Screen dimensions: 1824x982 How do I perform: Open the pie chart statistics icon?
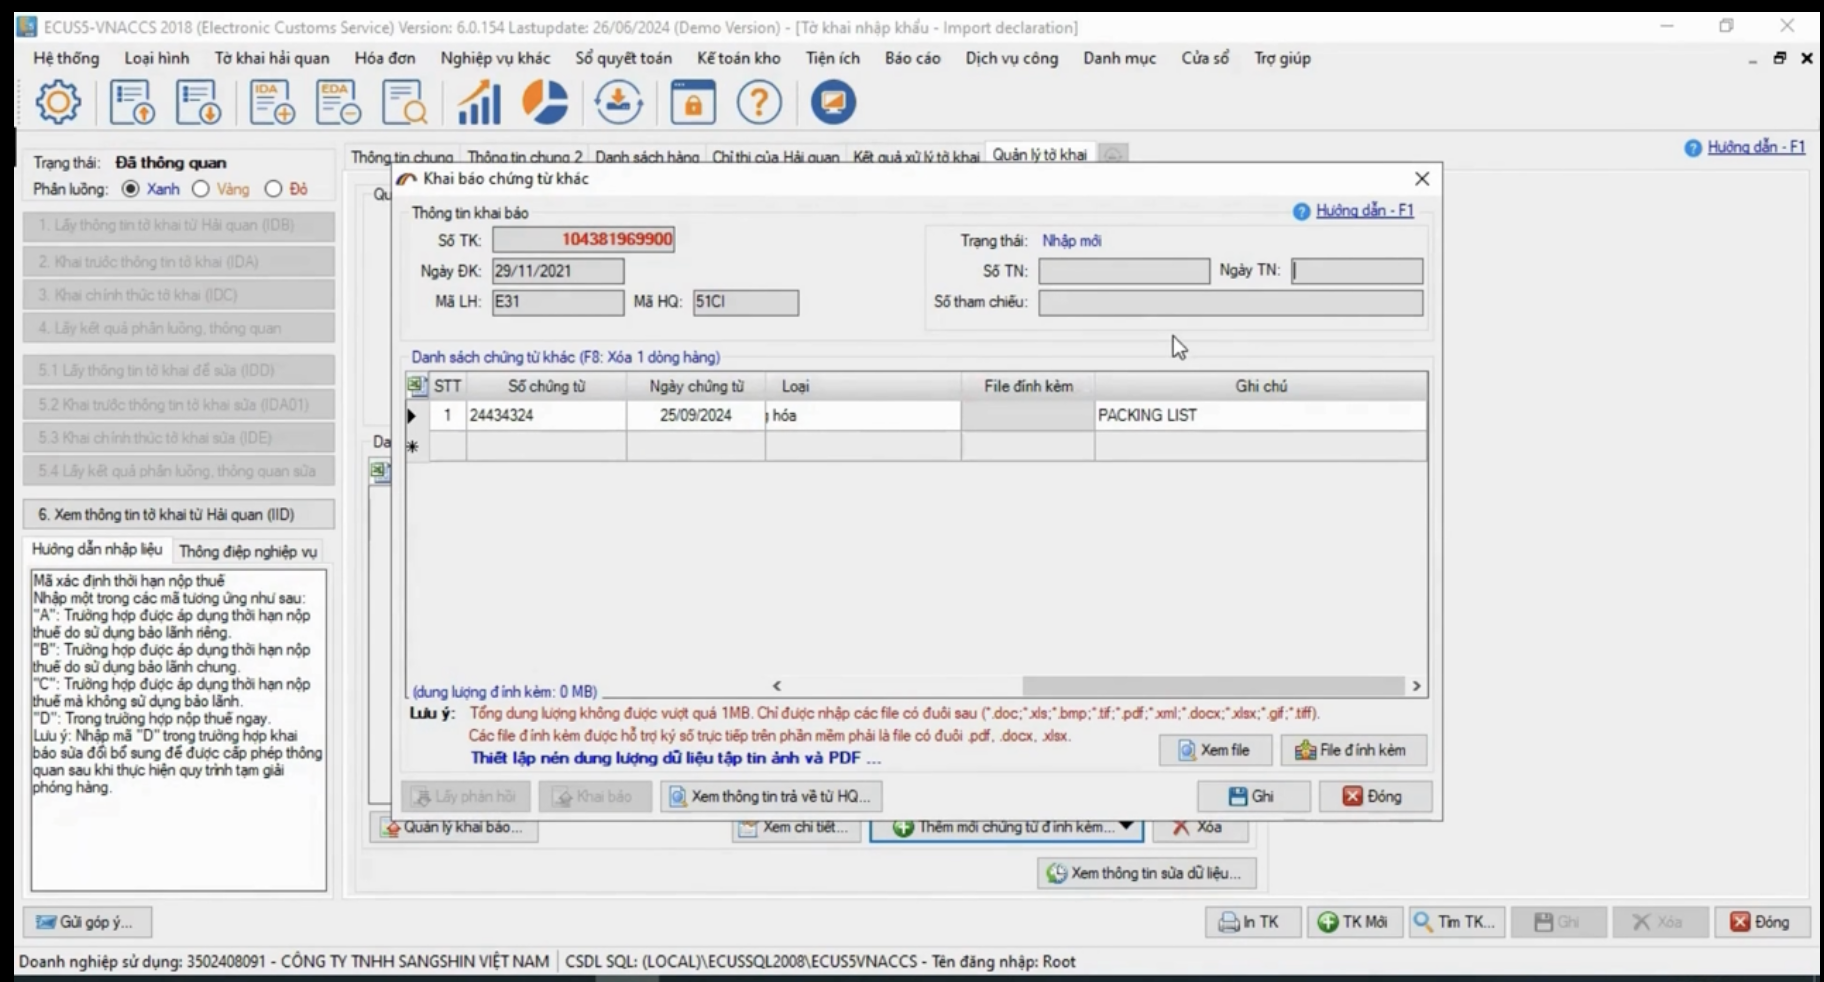[x=545, y=102]
